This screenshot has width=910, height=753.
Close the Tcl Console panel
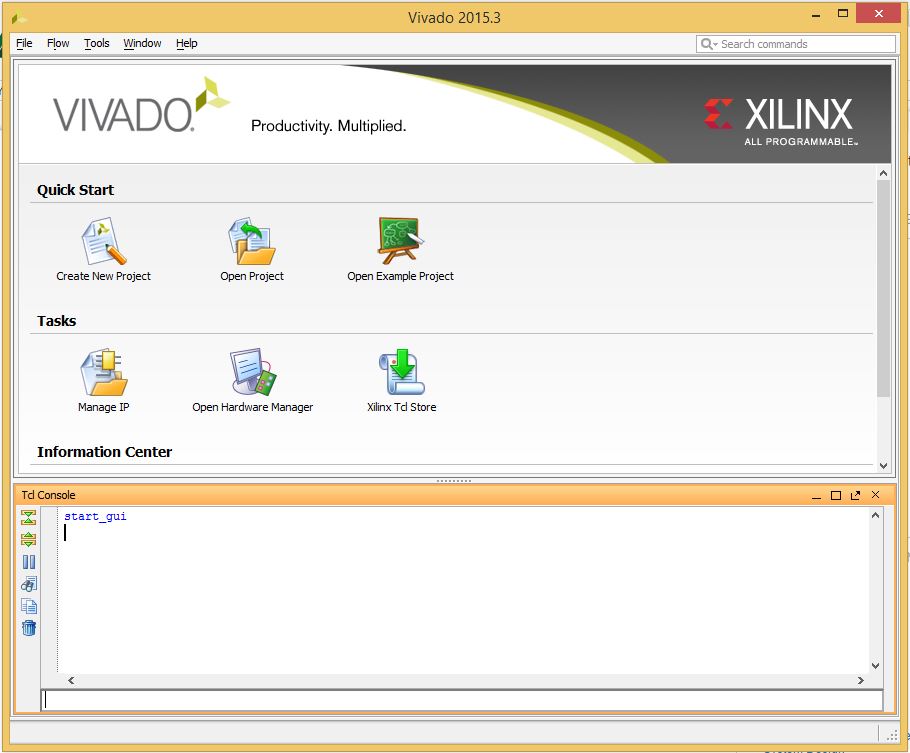876,495
